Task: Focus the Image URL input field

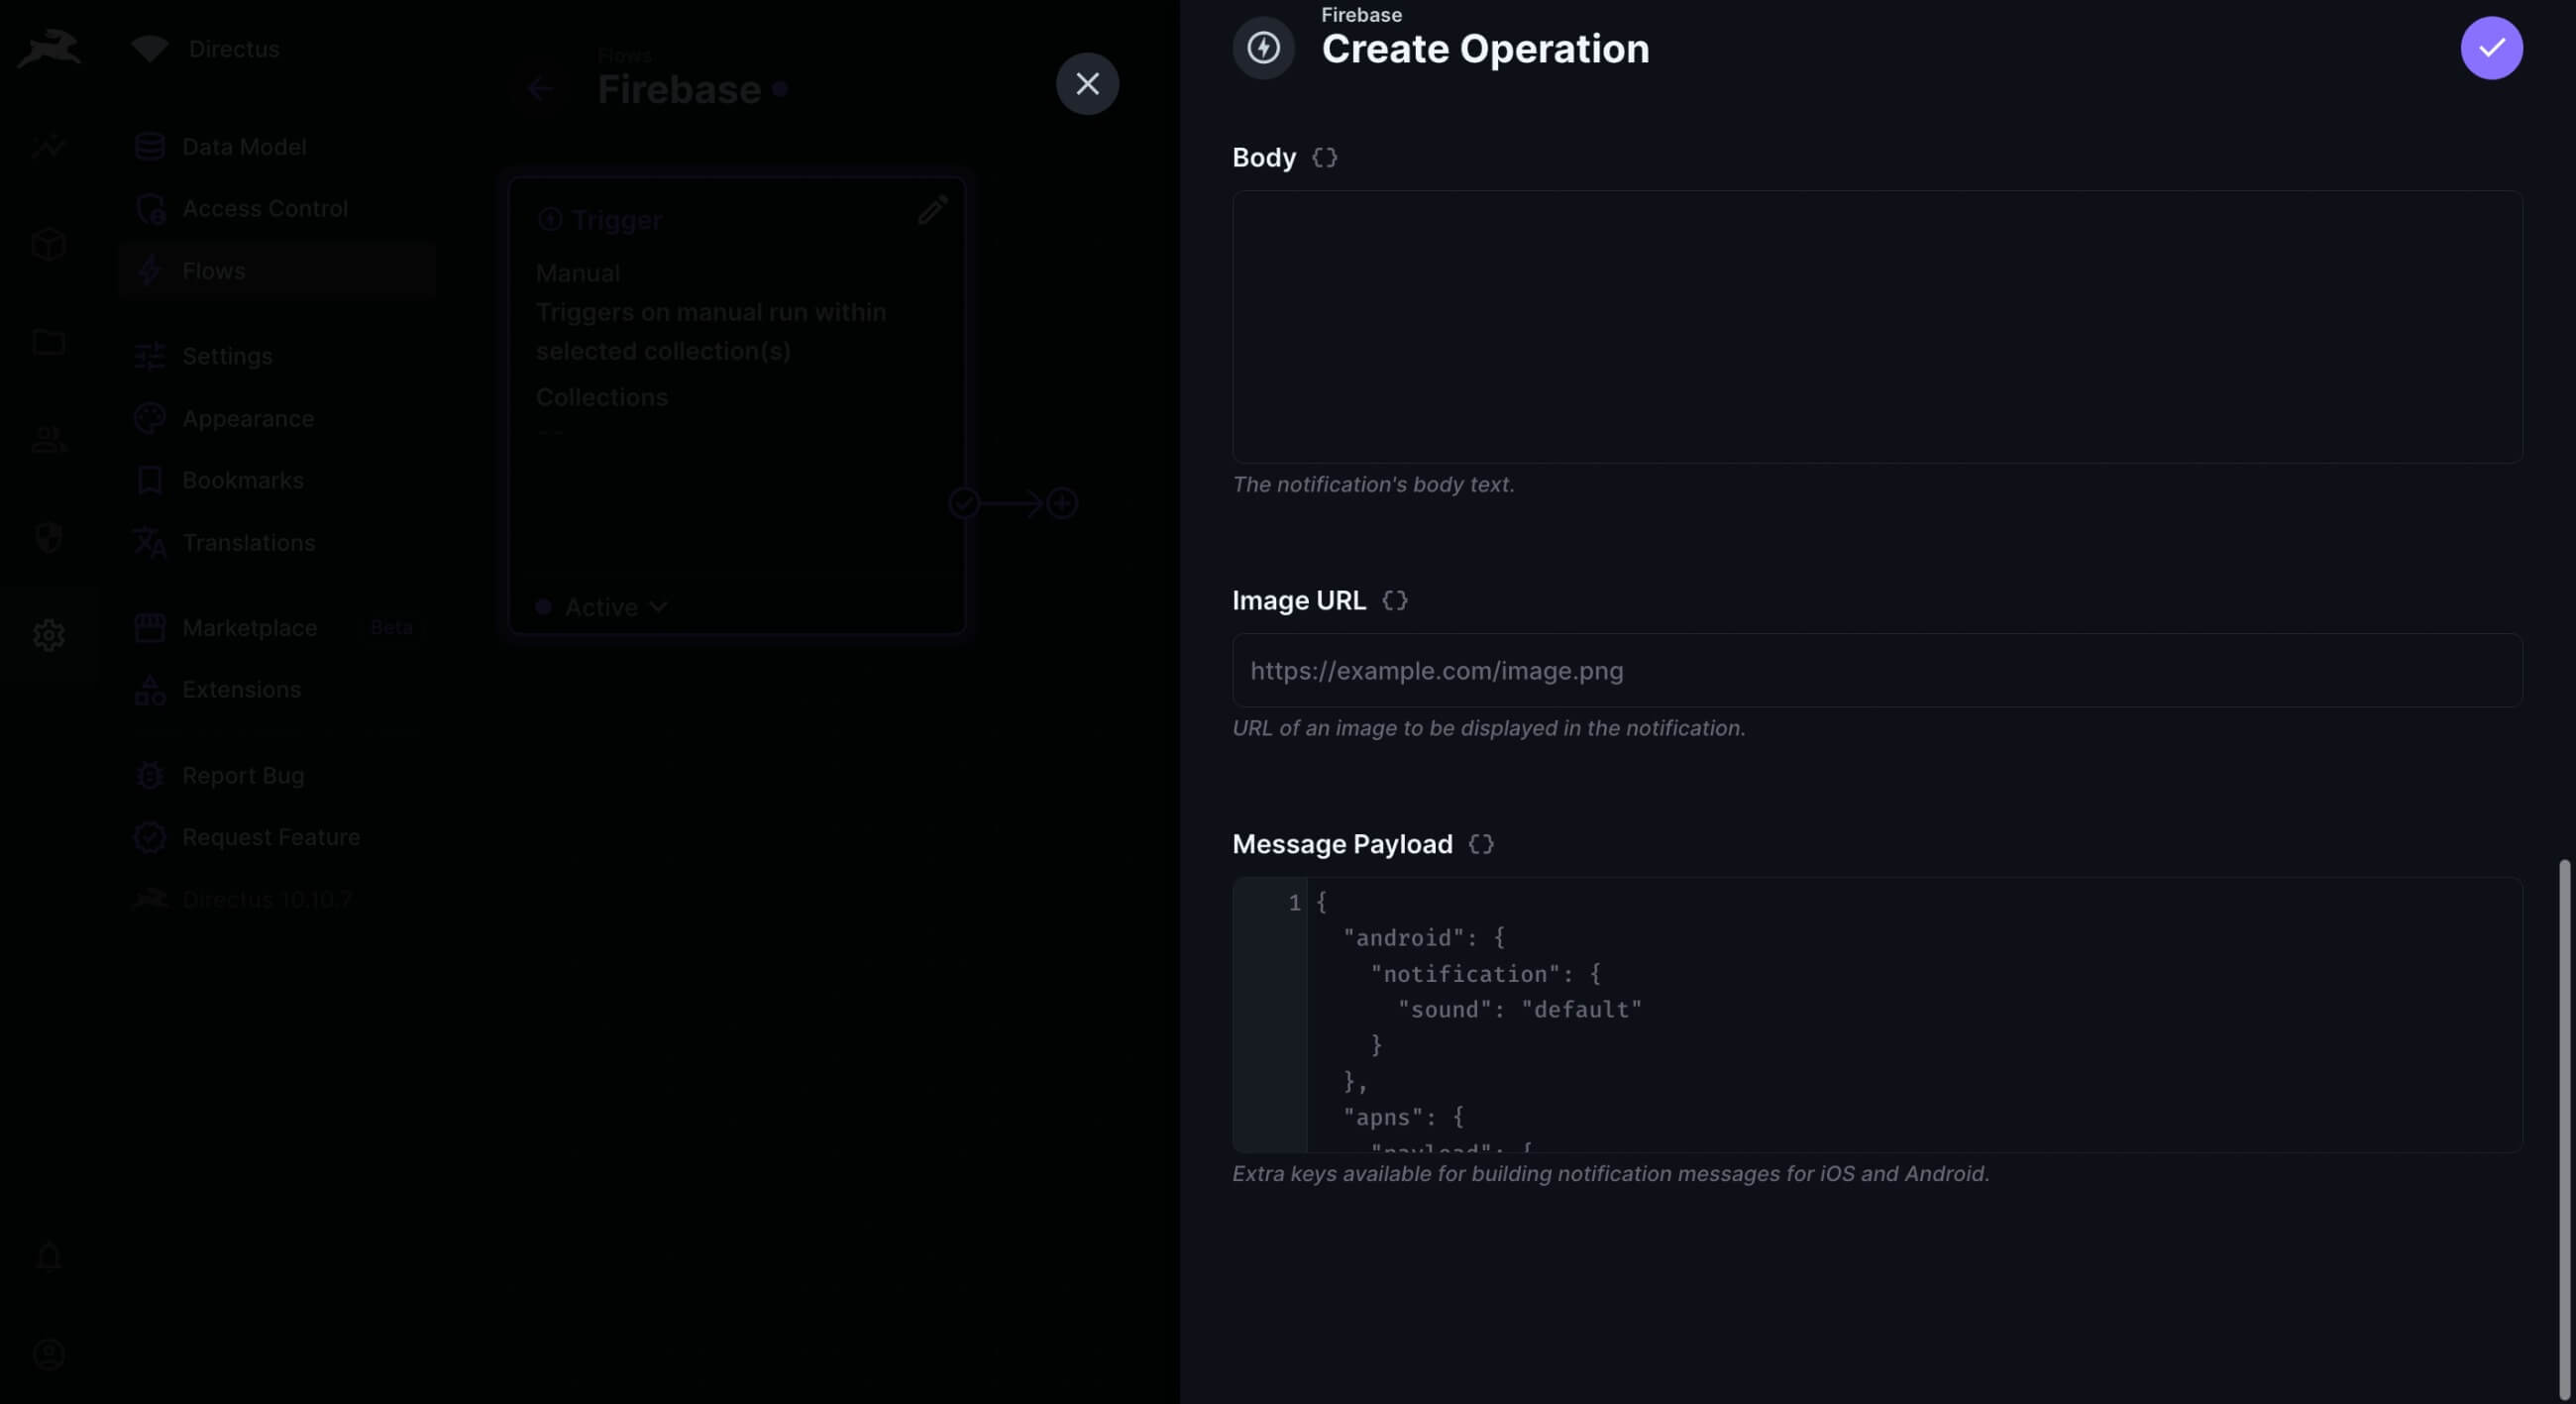Action: (1876, 671)
